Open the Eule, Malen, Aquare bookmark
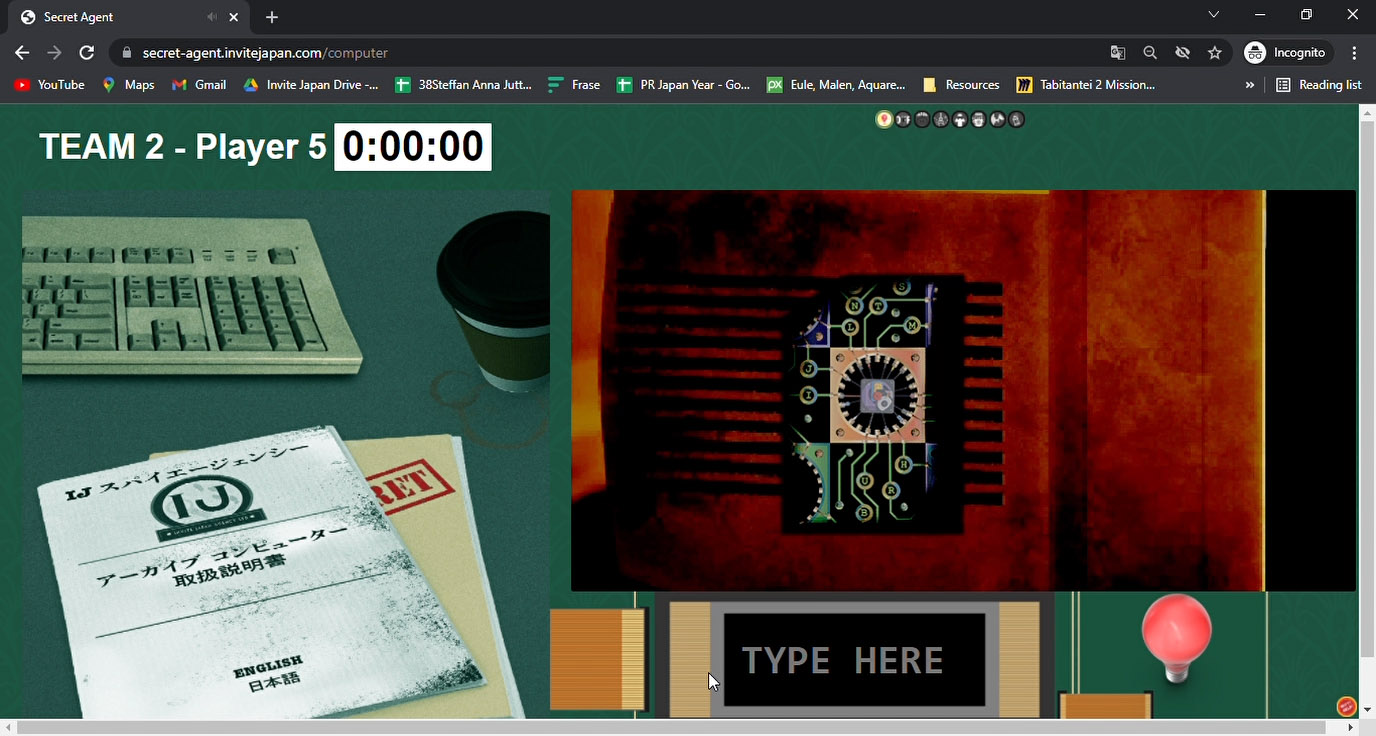Image resolution: width=1376 pixels, height=736 pixels. 836,85
